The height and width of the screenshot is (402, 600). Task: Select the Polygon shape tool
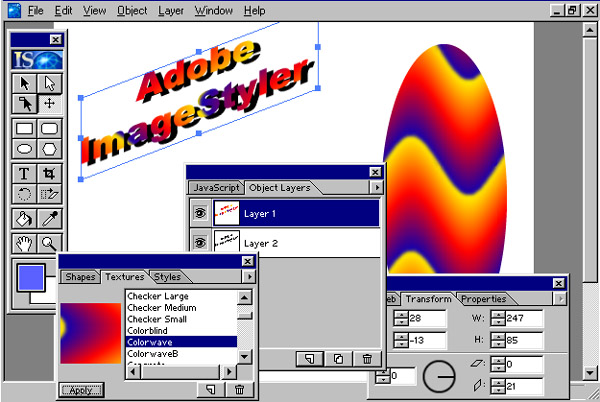[50, 149]
